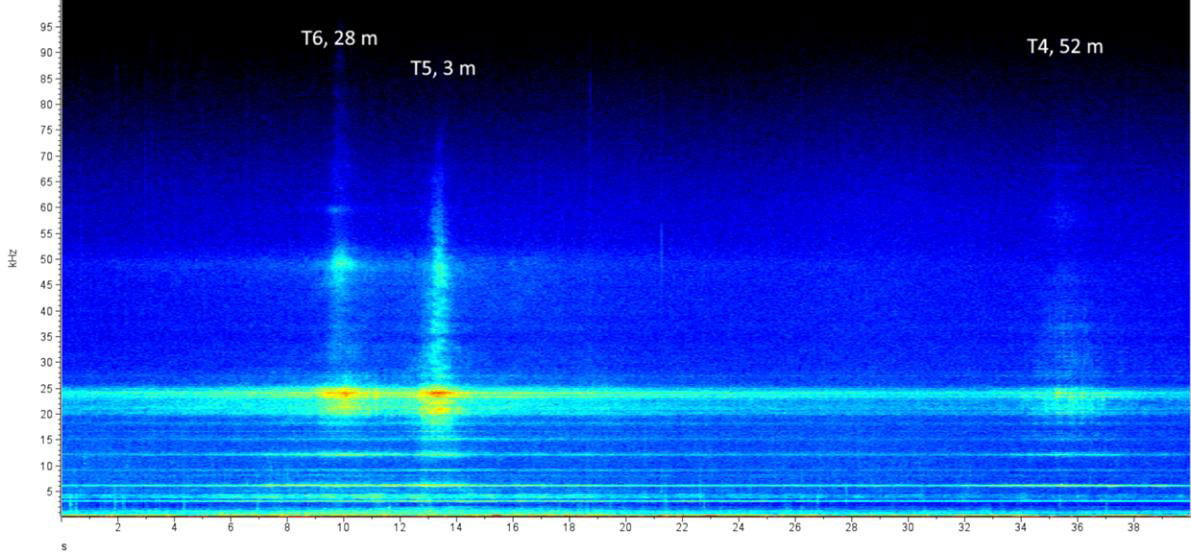Select the red hotspot of T6 near 24 kHz

click(346, 393)
